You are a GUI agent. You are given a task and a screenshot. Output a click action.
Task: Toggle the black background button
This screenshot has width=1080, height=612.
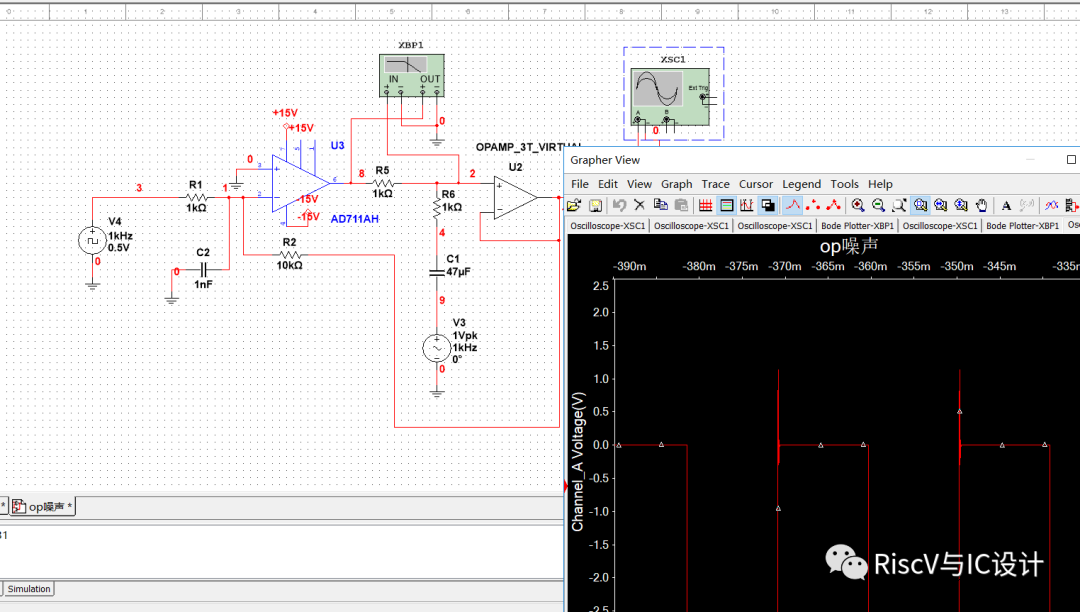[767, 205]
